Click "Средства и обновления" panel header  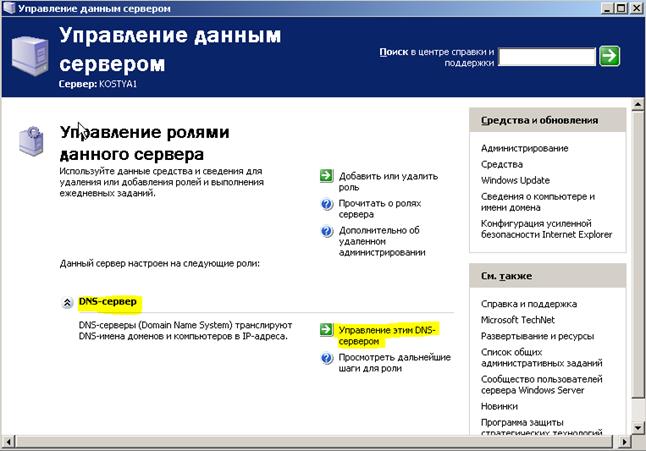click(548, 120)
